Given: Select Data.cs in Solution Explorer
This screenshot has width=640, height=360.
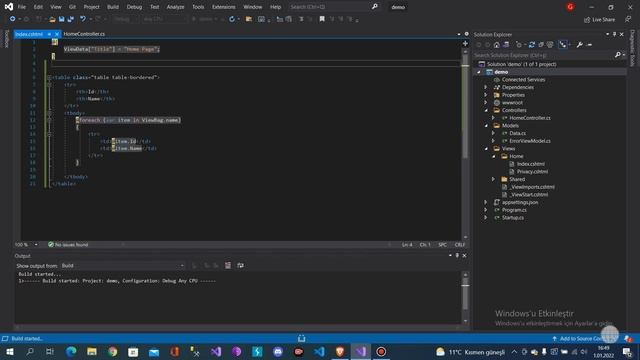Looking at the screenshot, I should (x=517, y=133).
